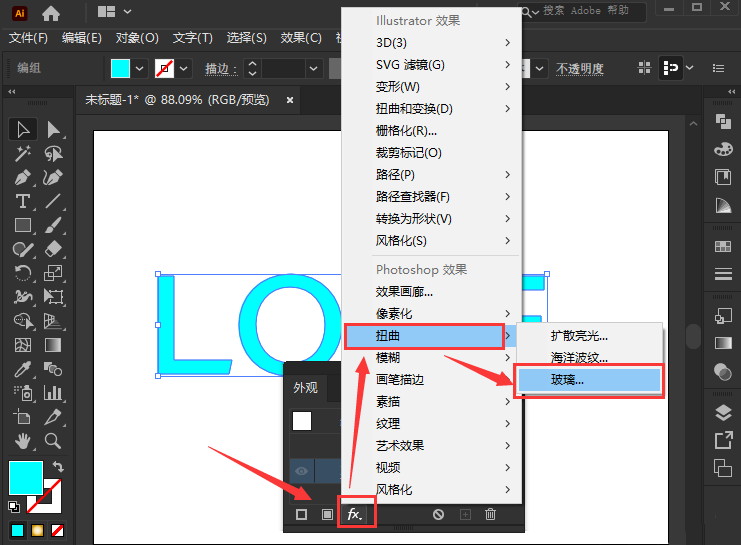The height and width of the screenshot is (545, 741).
Task: Open stroke color dropdown in control bar
Action: pos(184,69)
